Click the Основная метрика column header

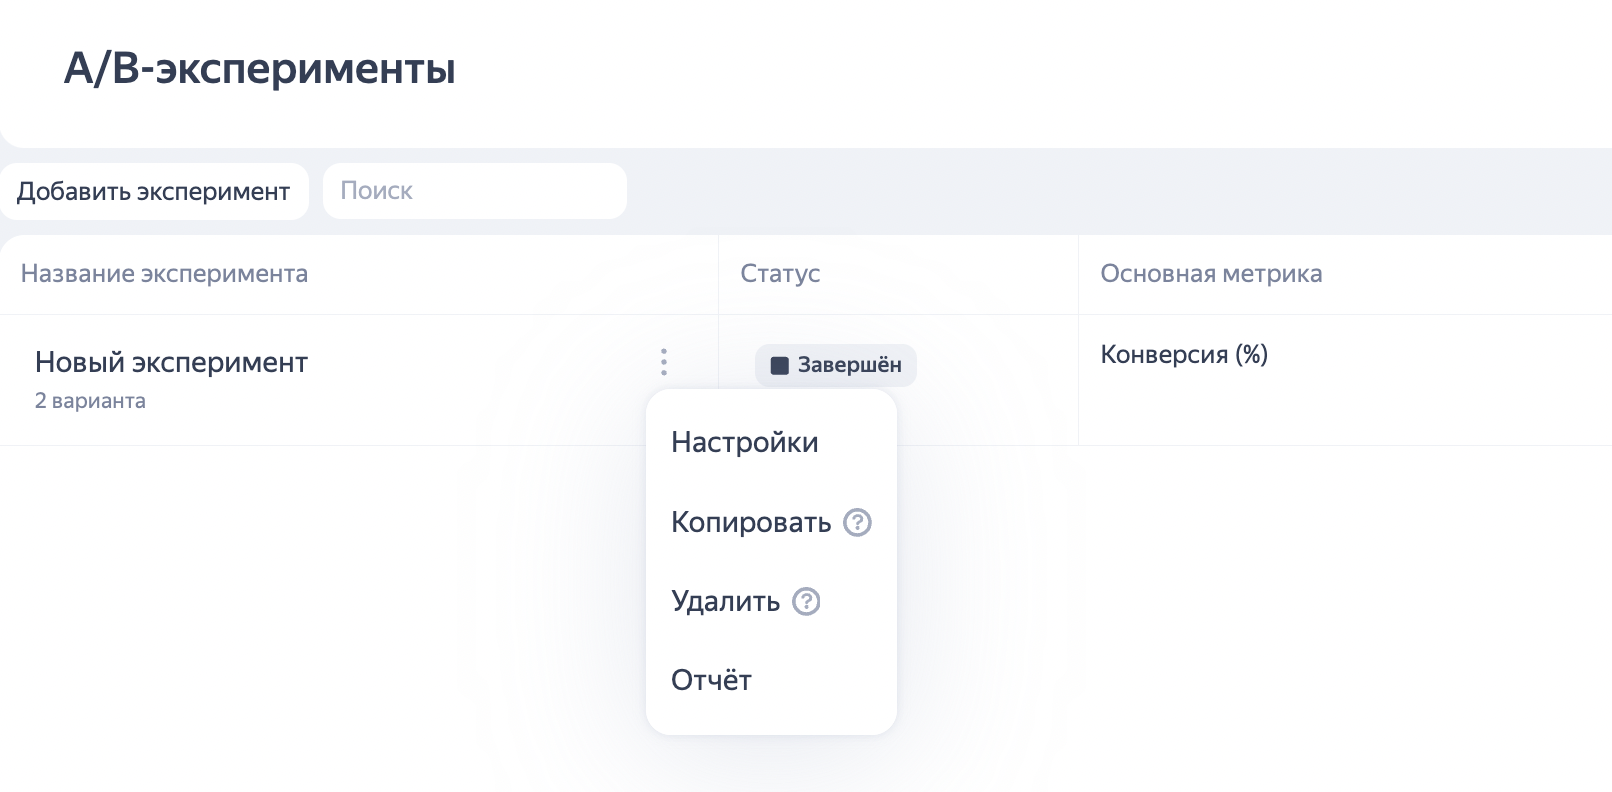click(1211, 274)
